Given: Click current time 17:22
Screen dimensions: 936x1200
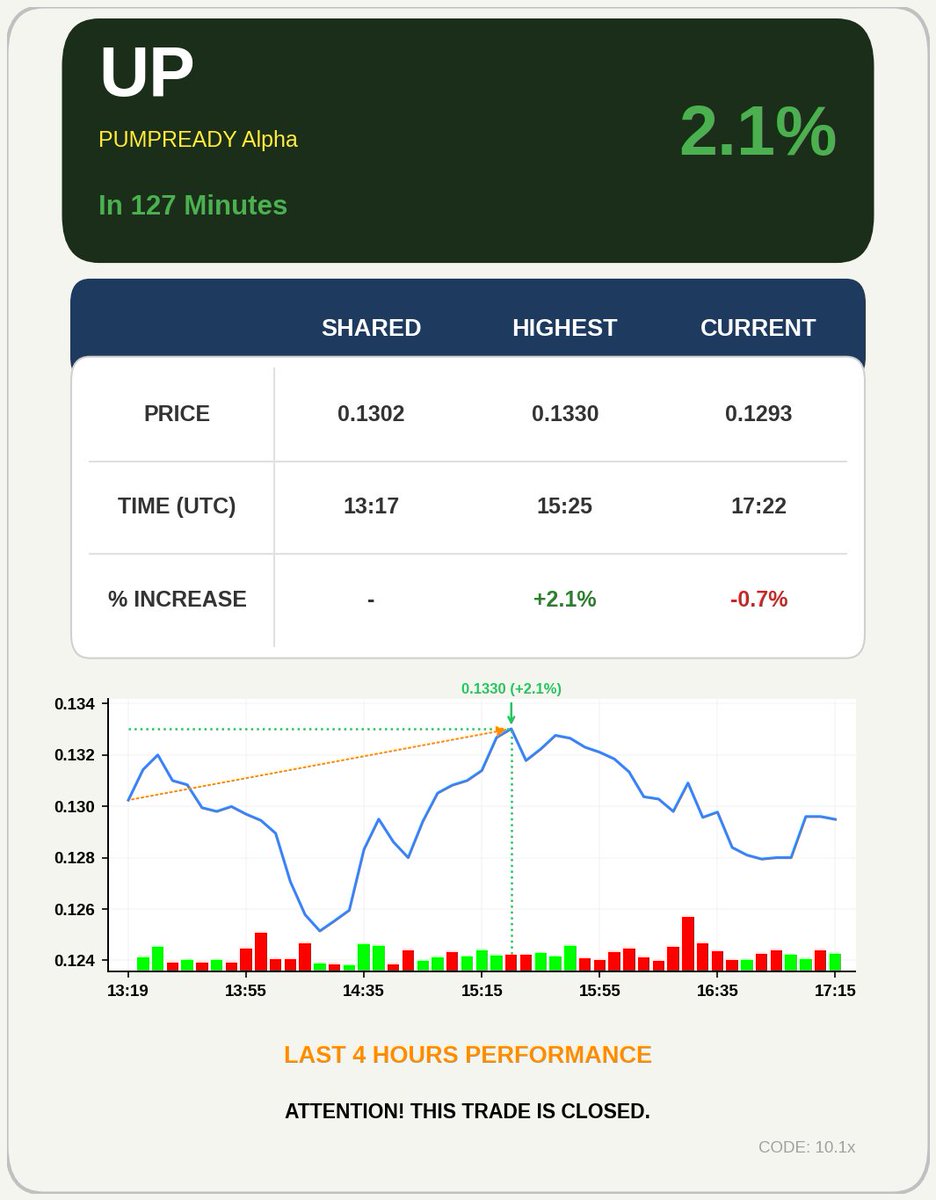Looking at the screenshot, I should click(x=759, y=506).
